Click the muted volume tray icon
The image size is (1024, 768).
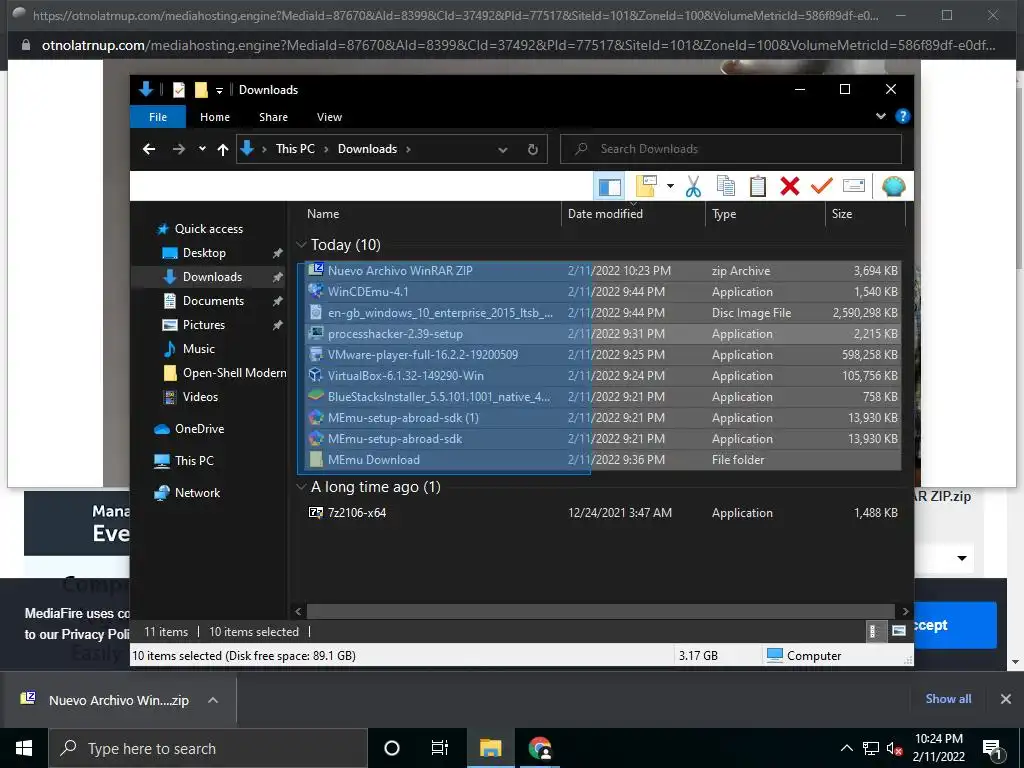pos(893,748)
